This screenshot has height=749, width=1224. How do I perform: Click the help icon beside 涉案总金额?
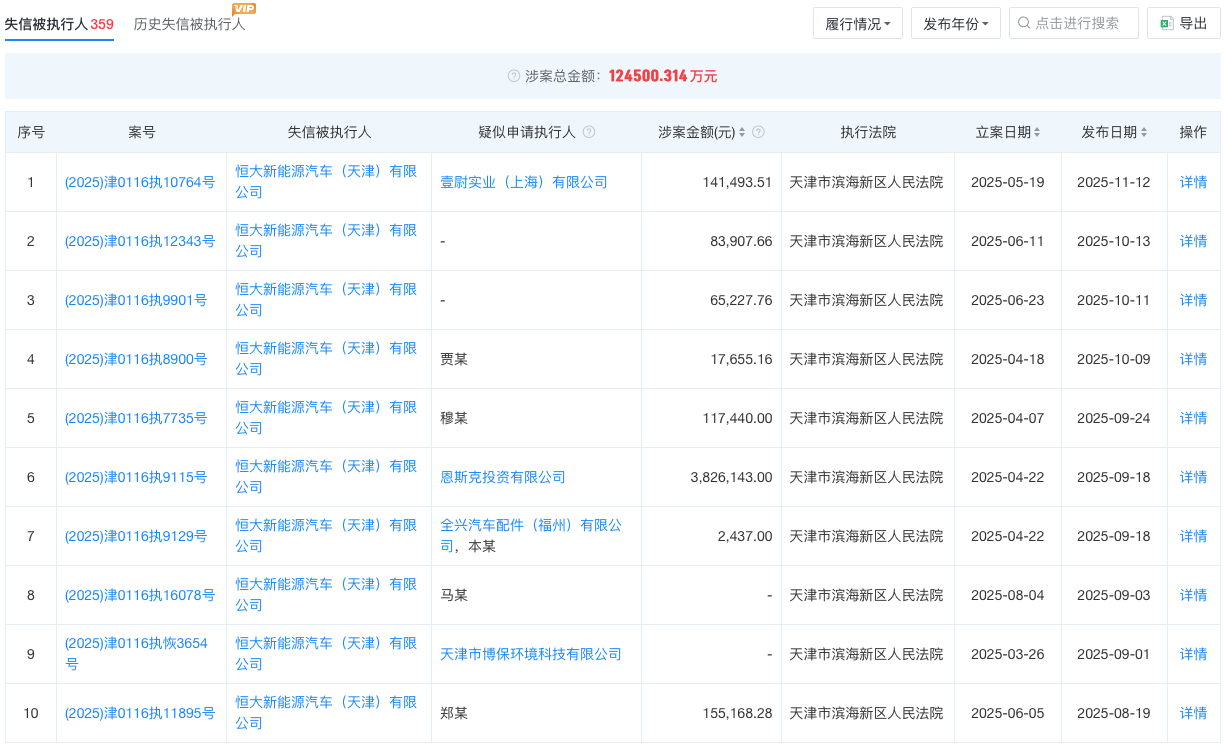tap(514, 76)
